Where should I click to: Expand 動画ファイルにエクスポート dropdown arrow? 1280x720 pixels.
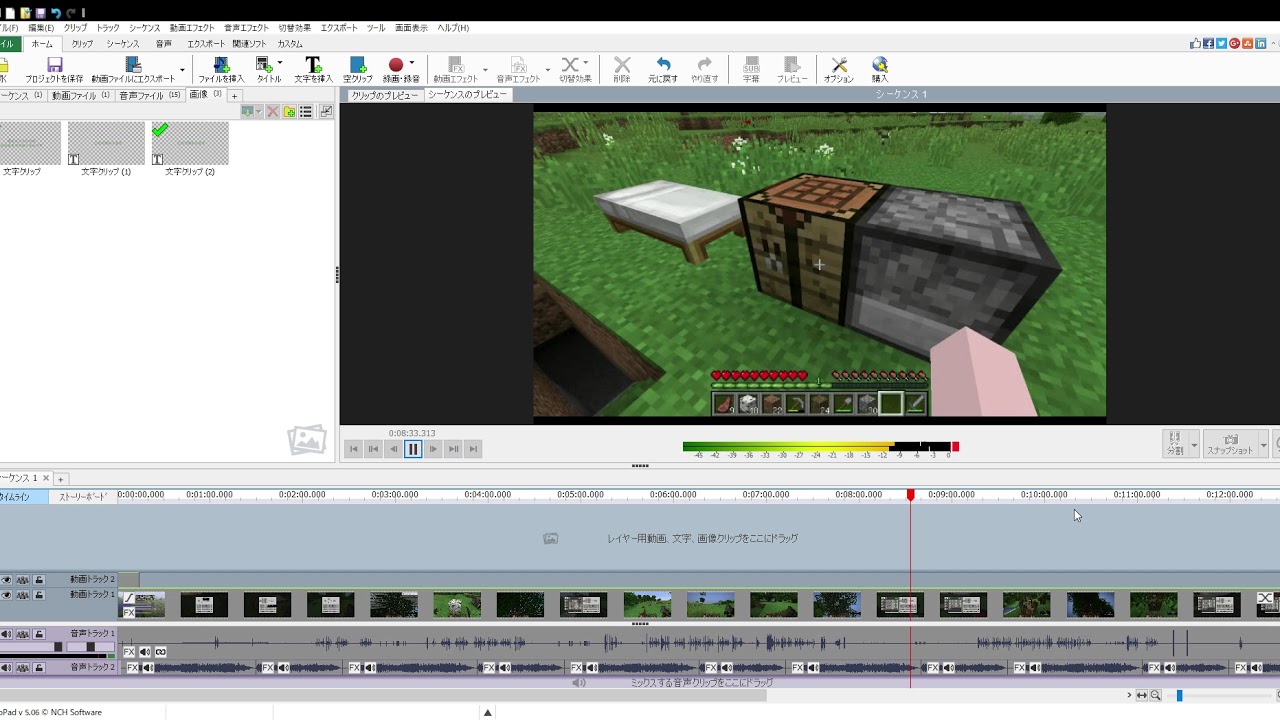point(182,70)
